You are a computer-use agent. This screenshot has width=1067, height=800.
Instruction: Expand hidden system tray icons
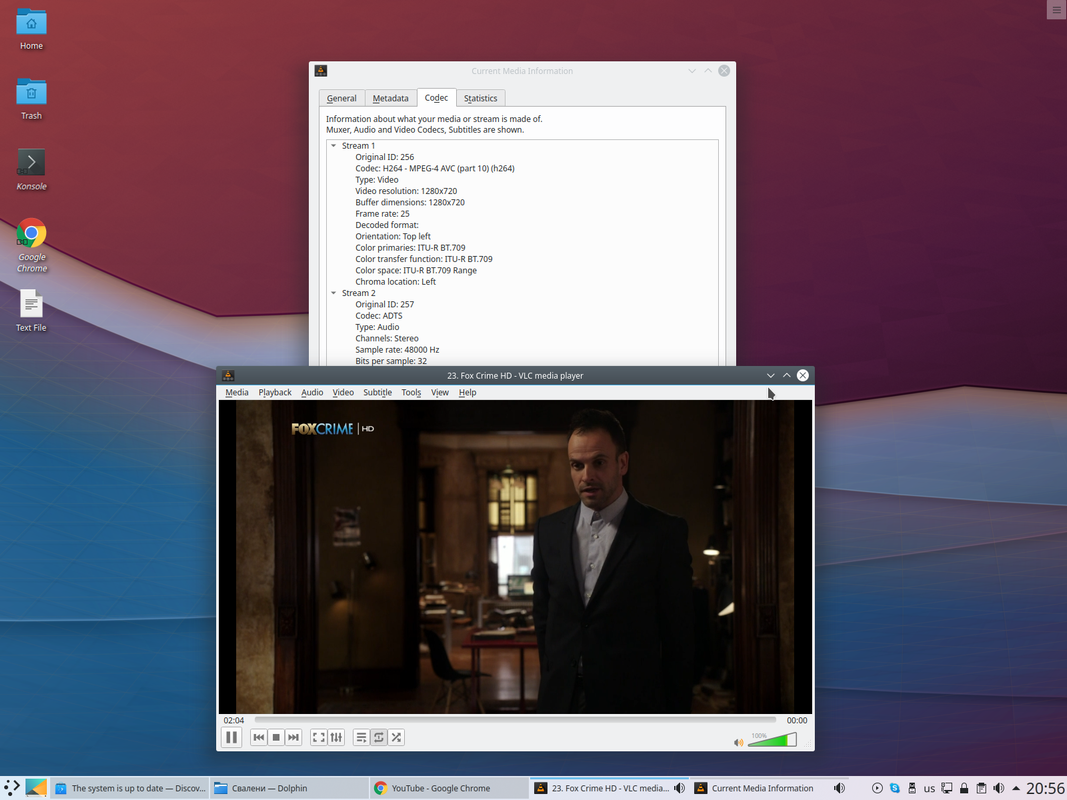pos(1016,788)
